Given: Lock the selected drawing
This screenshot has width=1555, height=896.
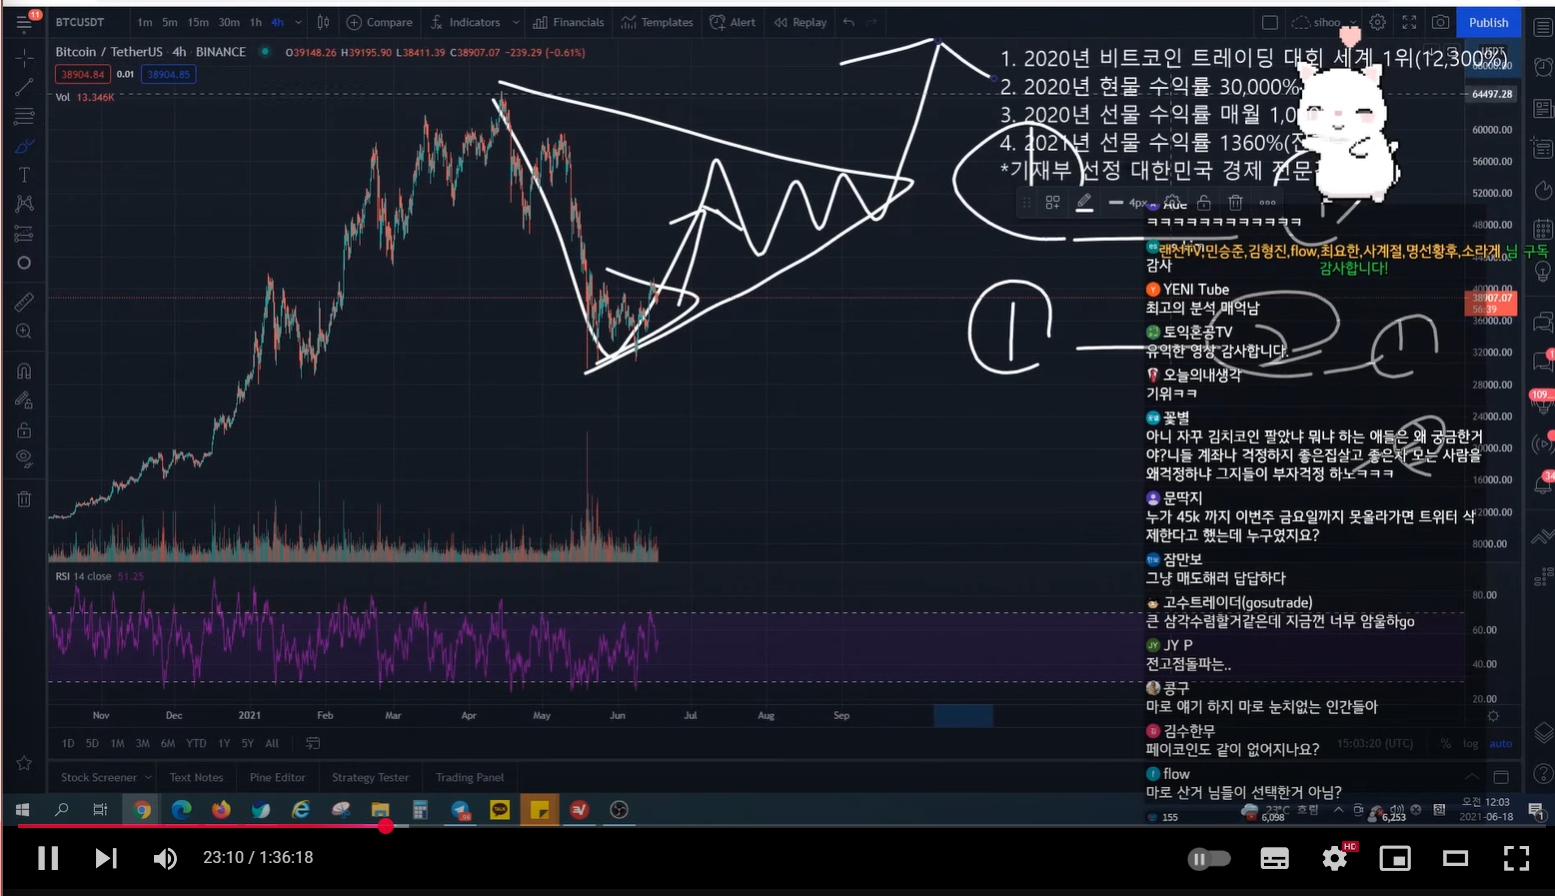Looking at the screenshot, I should 1204,202.
